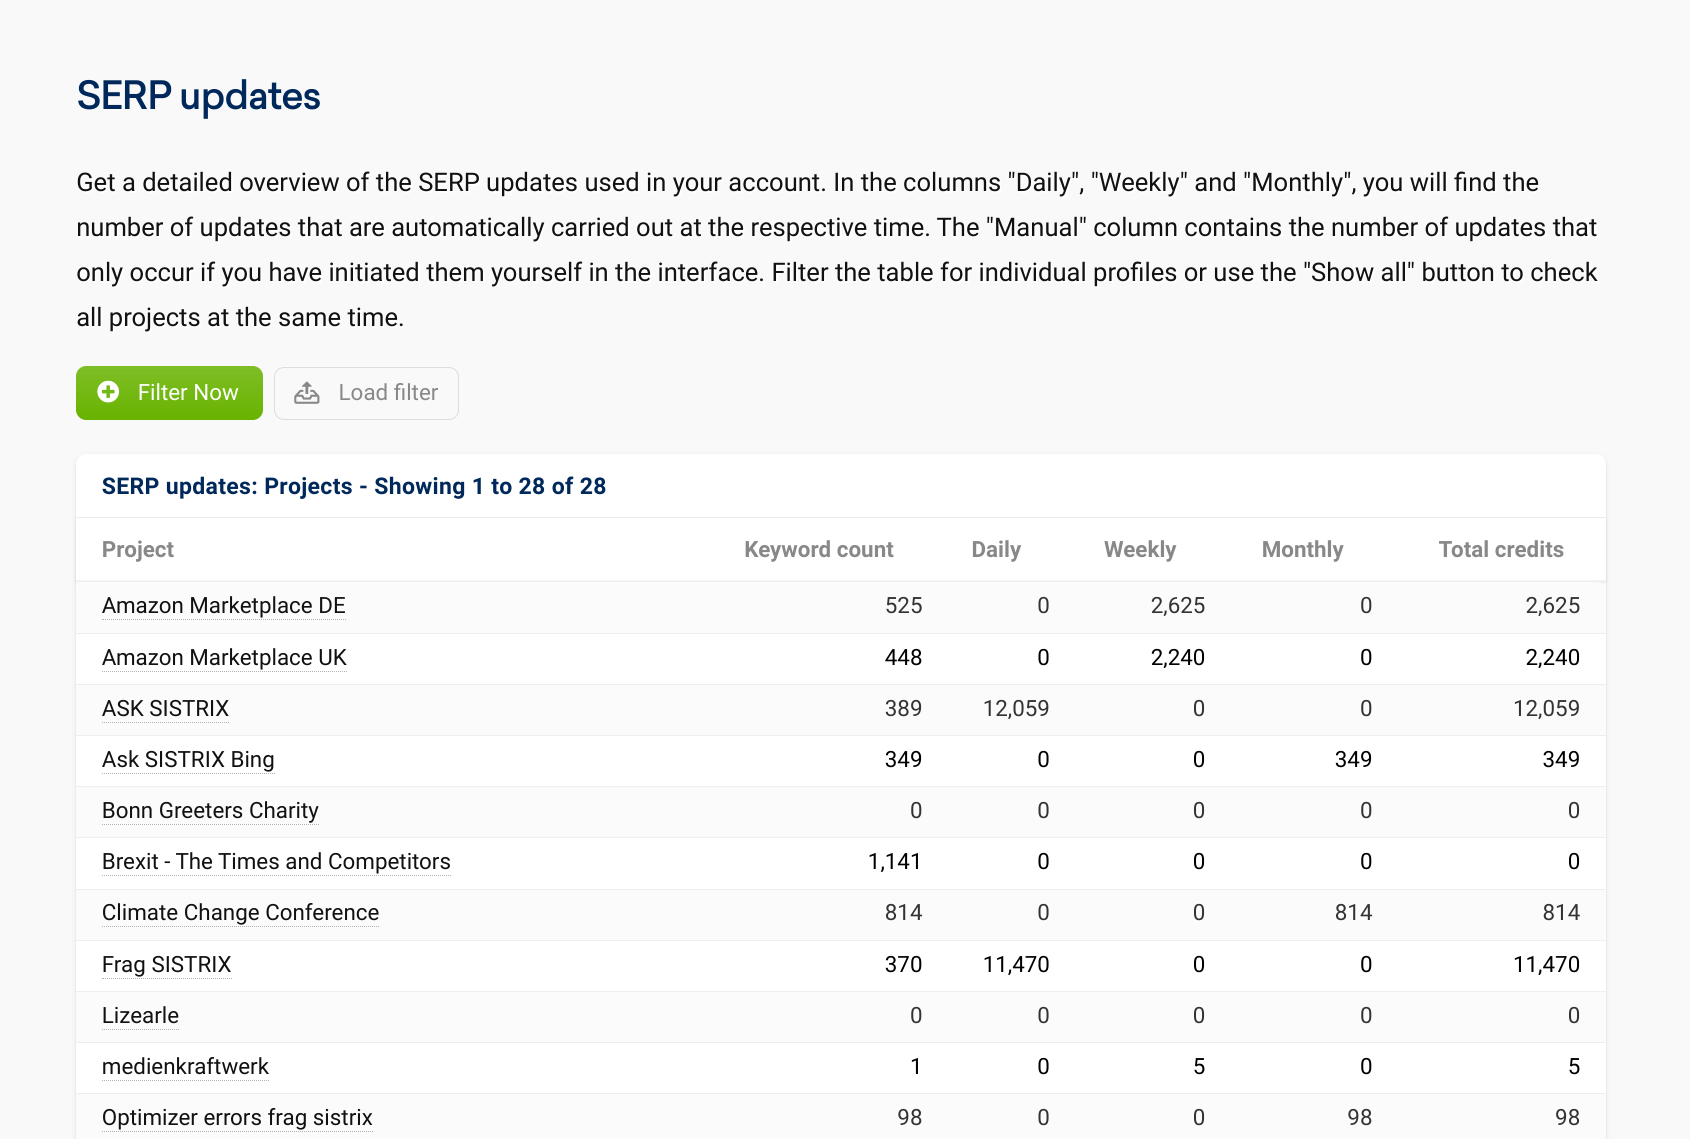
Task: Sort by the Total credits column header
Action: click(1501, 550)
